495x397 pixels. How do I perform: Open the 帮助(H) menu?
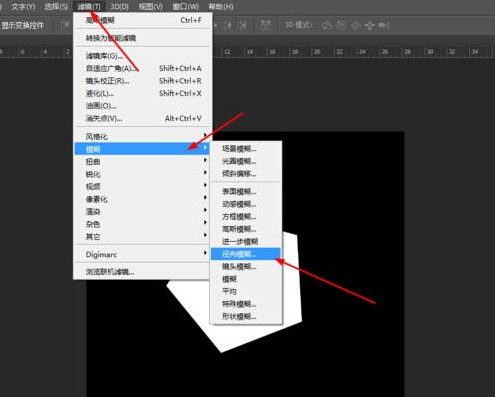[x=220, y=7]
